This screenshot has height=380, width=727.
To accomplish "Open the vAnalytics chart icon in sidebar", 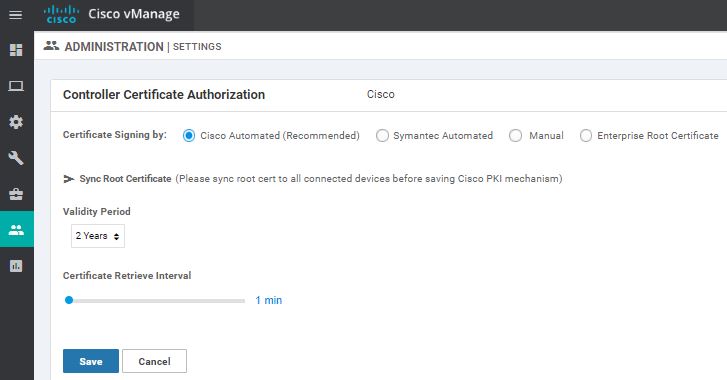I will [16, 266].
